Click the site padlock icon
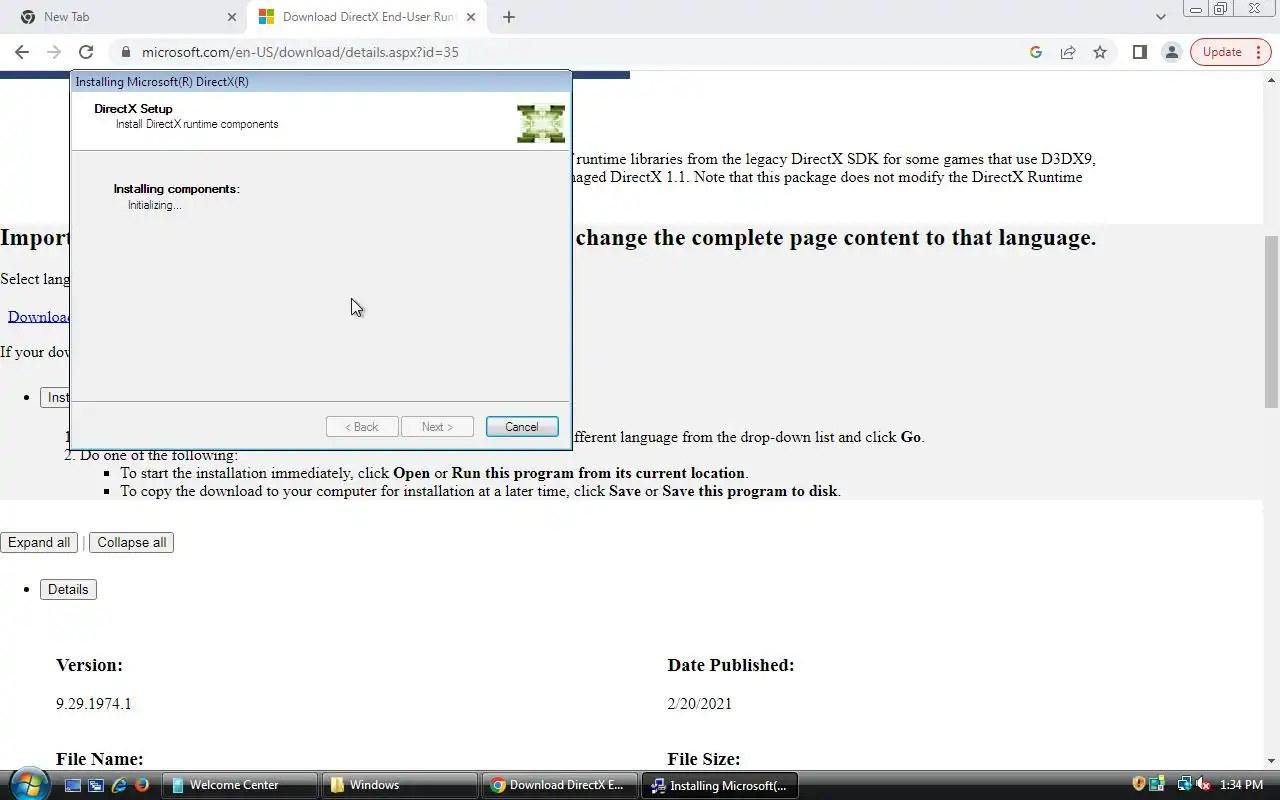The image size is (1280, 800). click(x=125, y=52)
